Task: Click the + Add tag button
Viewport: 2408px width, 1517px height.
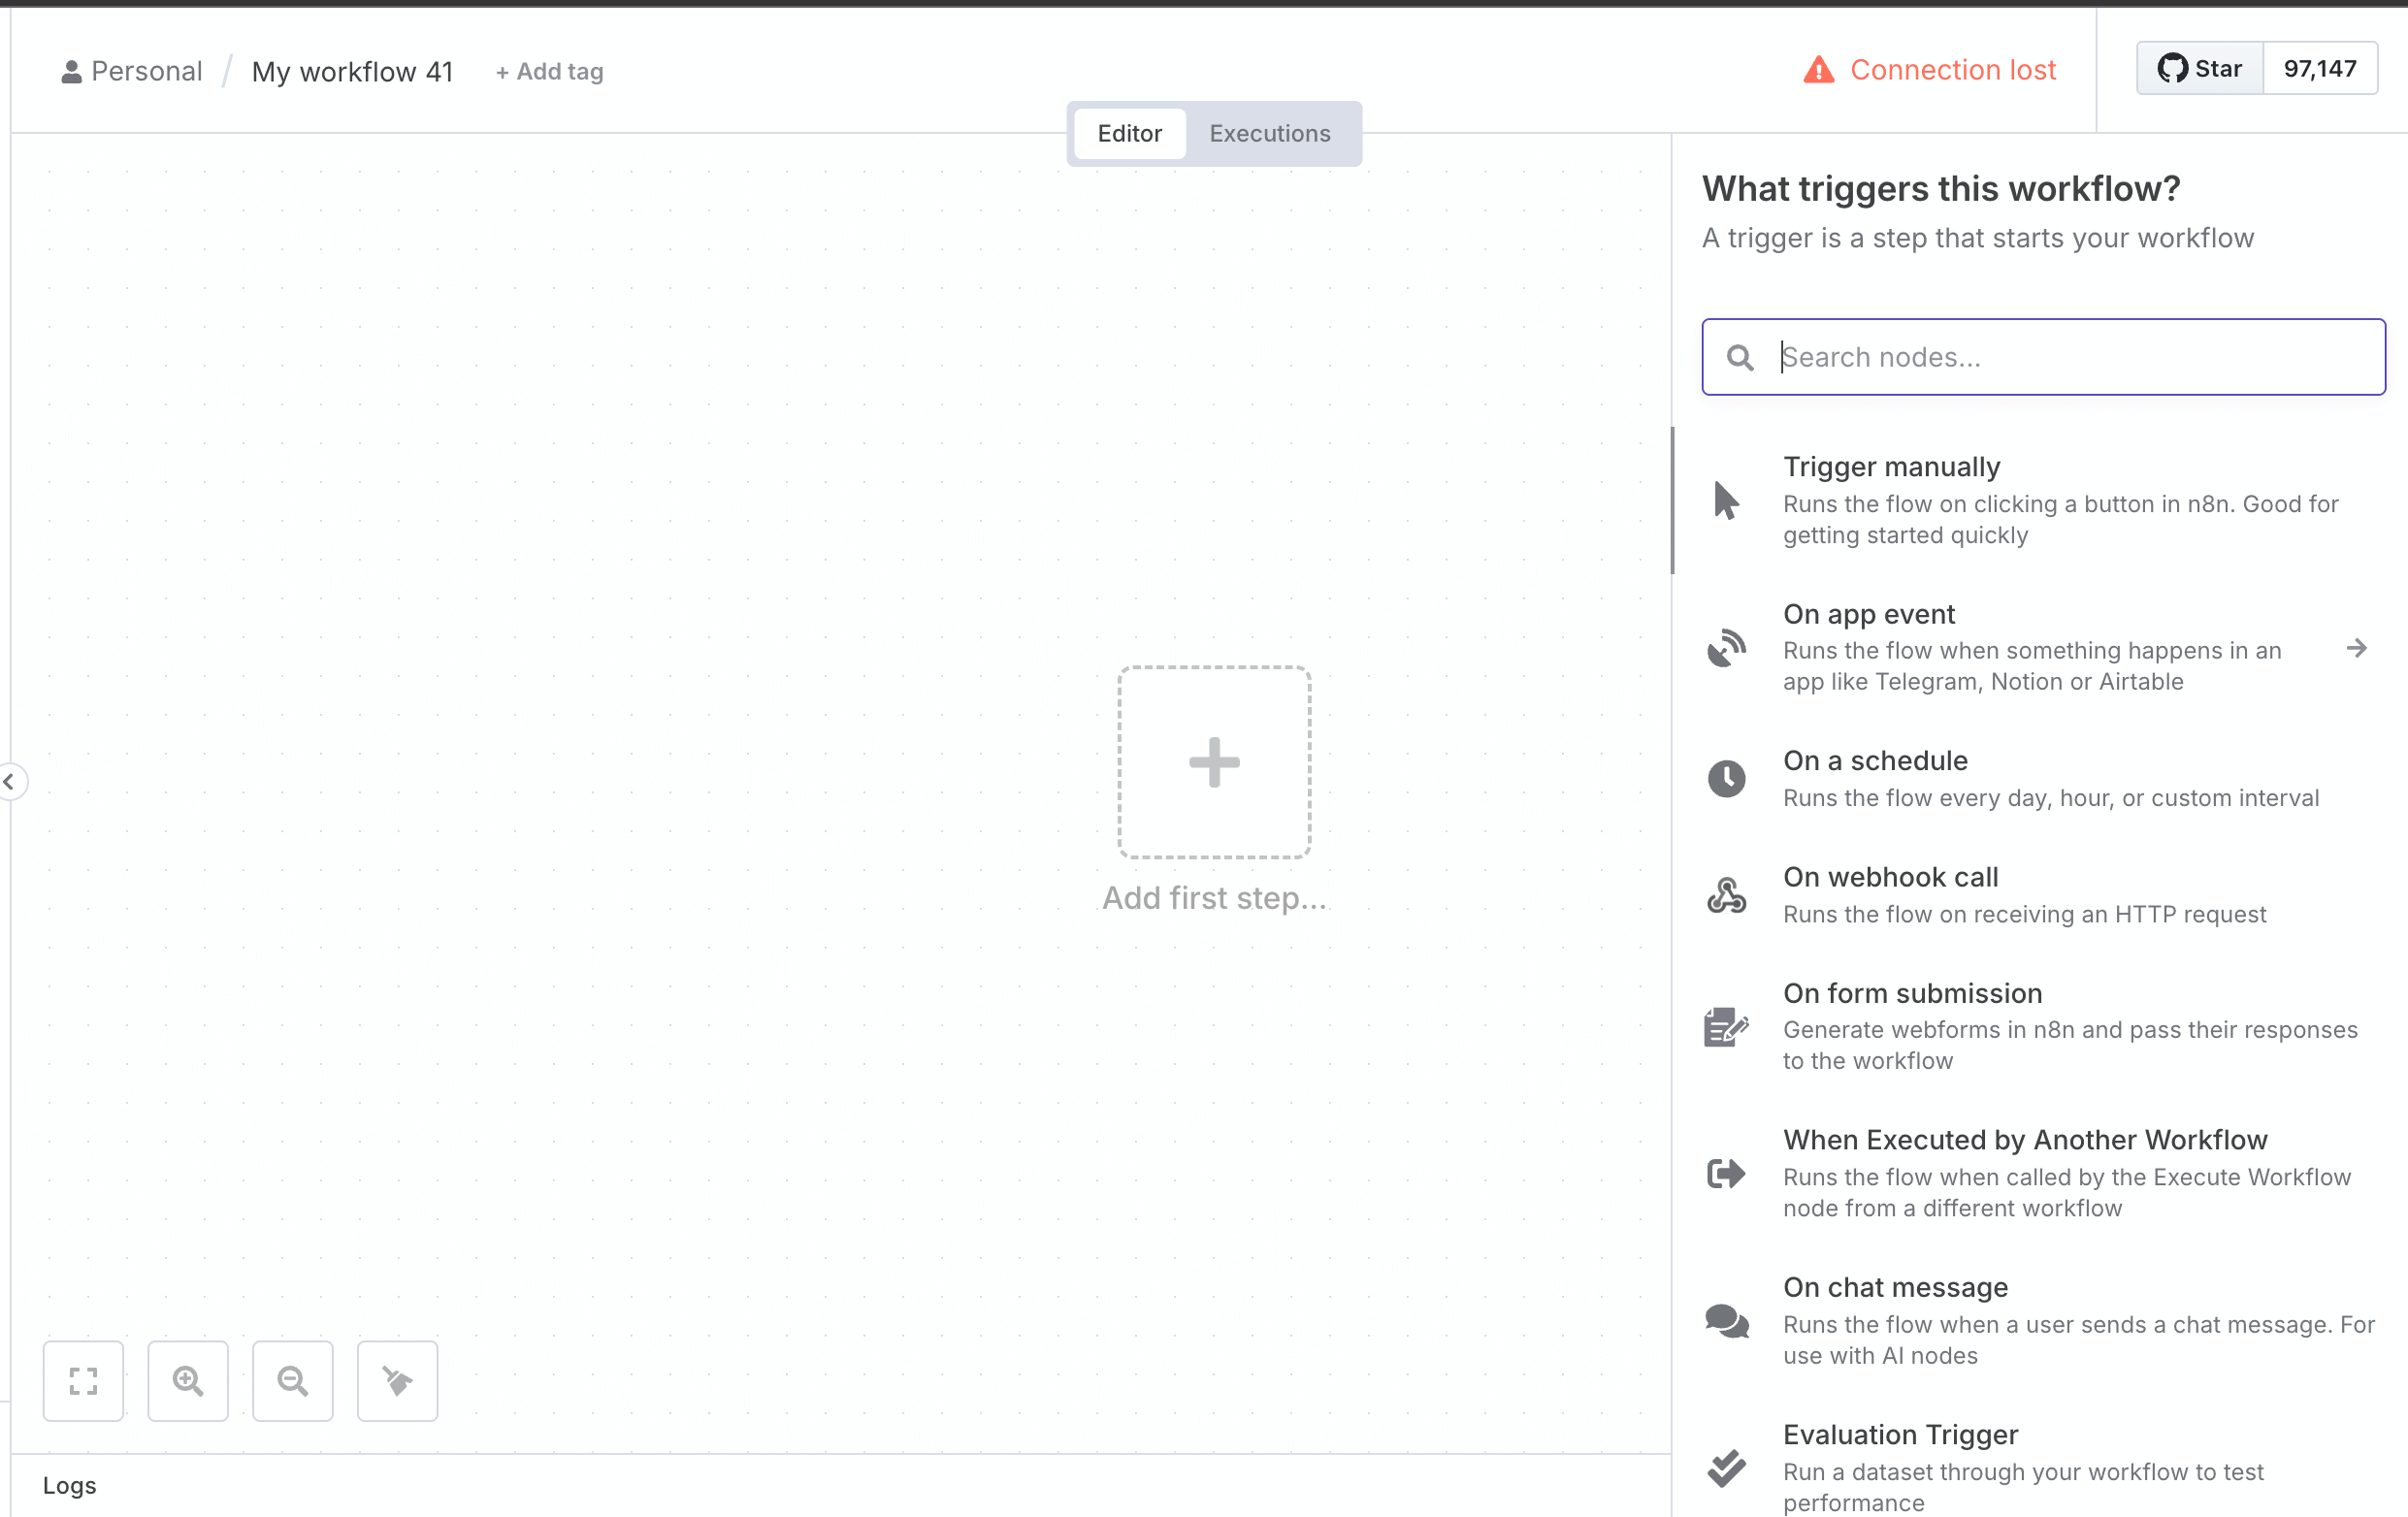Action: click(x=550, y=71)
